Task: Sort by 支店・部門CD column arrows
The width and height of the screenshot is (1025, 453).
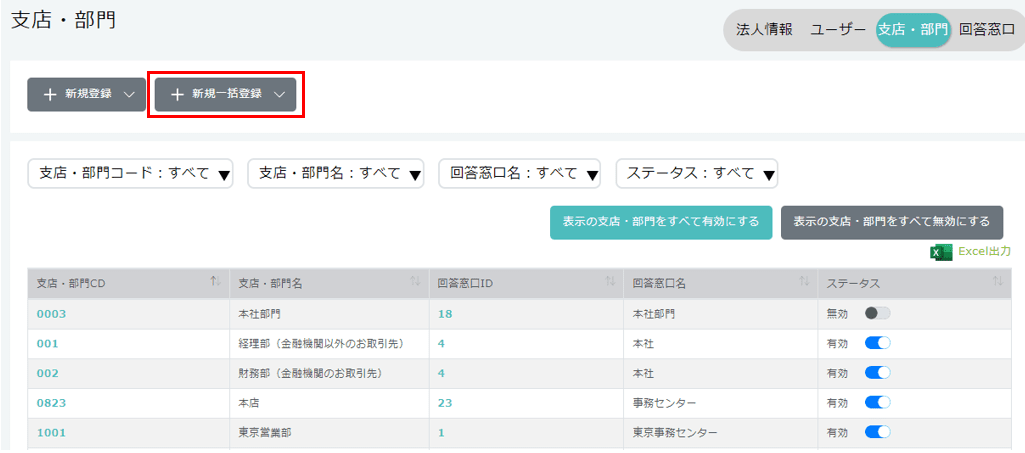Action: click(215, 283)
